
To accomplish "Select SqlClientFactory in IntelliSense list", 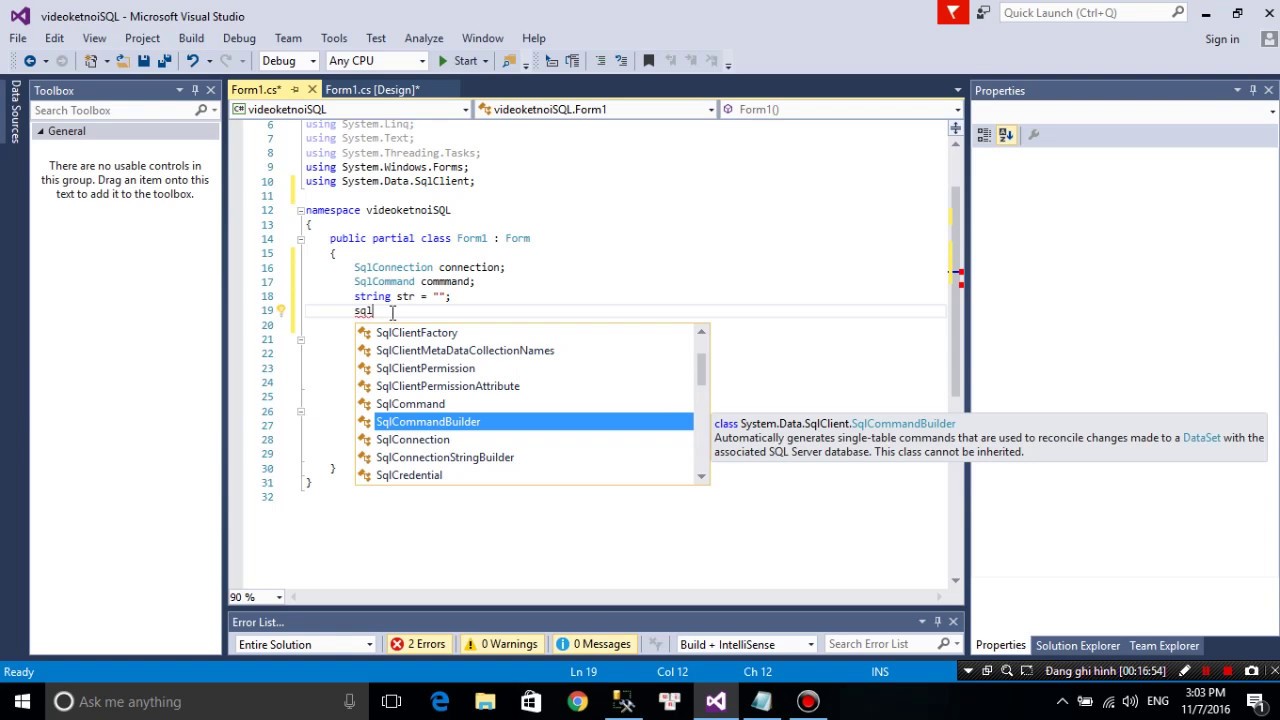I will 525,332.
